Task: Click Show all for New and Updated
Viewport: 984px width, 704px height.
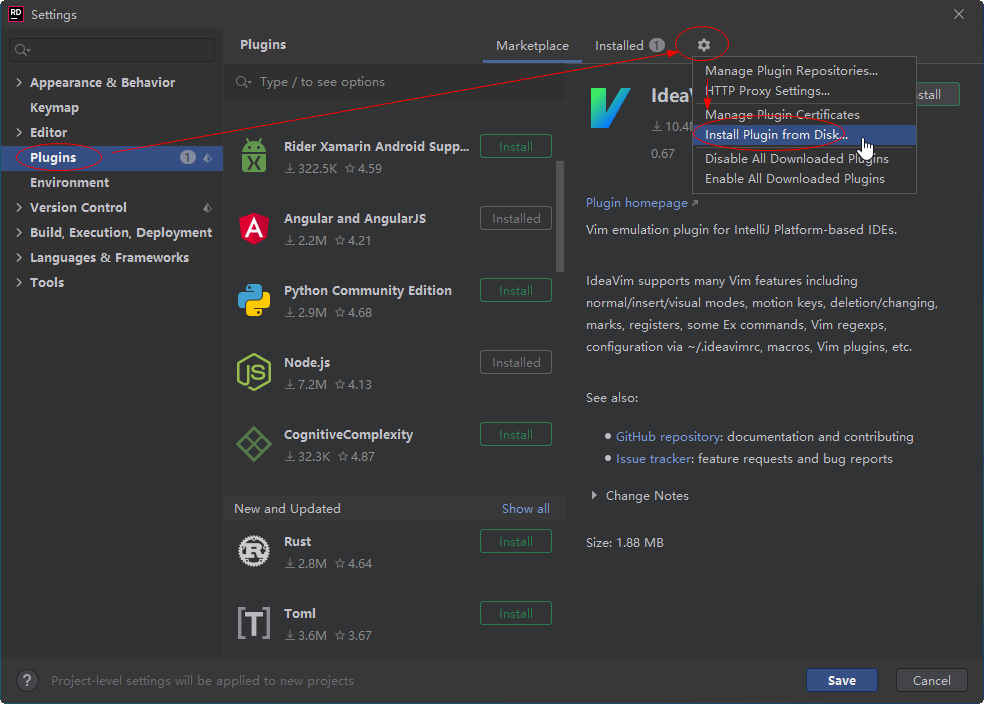Action: click(x=525, y=509)
